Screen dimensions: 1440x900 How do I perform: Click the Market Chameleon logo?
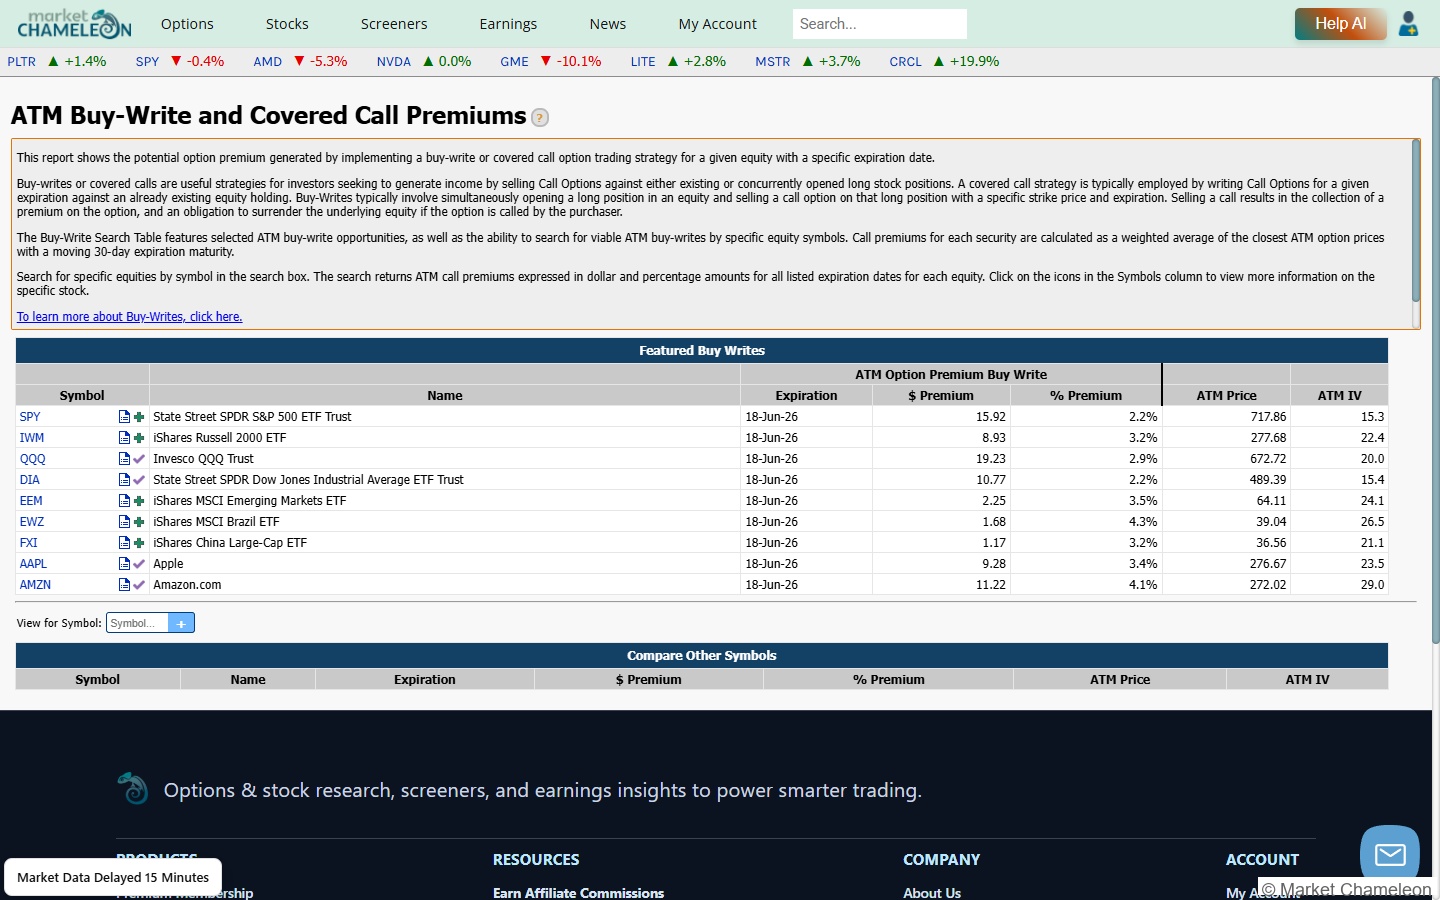point(74,23)
